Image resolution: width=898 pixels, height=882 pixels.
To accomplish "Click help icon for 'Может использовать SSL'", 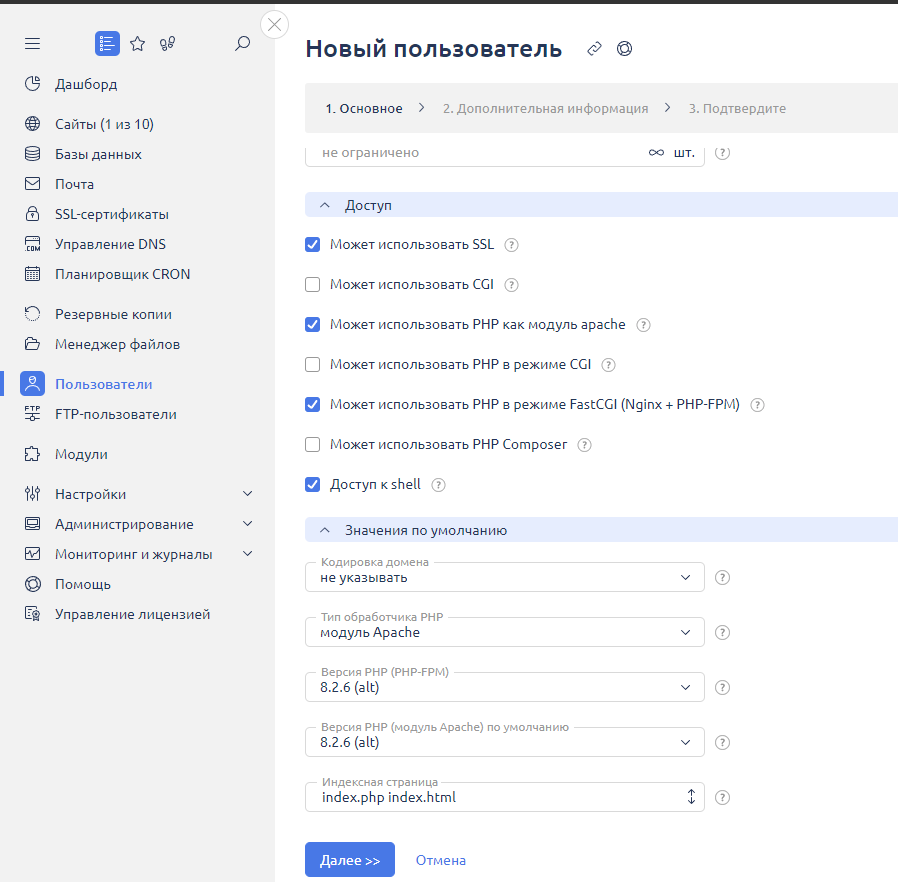I will click(511, 245).
